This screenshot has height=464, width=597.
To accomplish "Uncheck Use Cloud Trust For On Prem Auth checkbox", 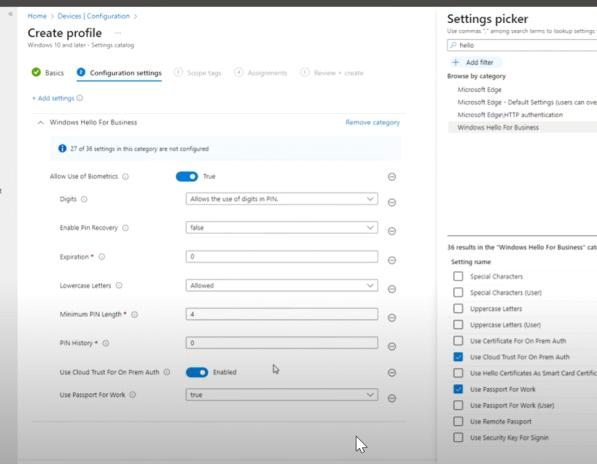I will (x=458, y=357).
